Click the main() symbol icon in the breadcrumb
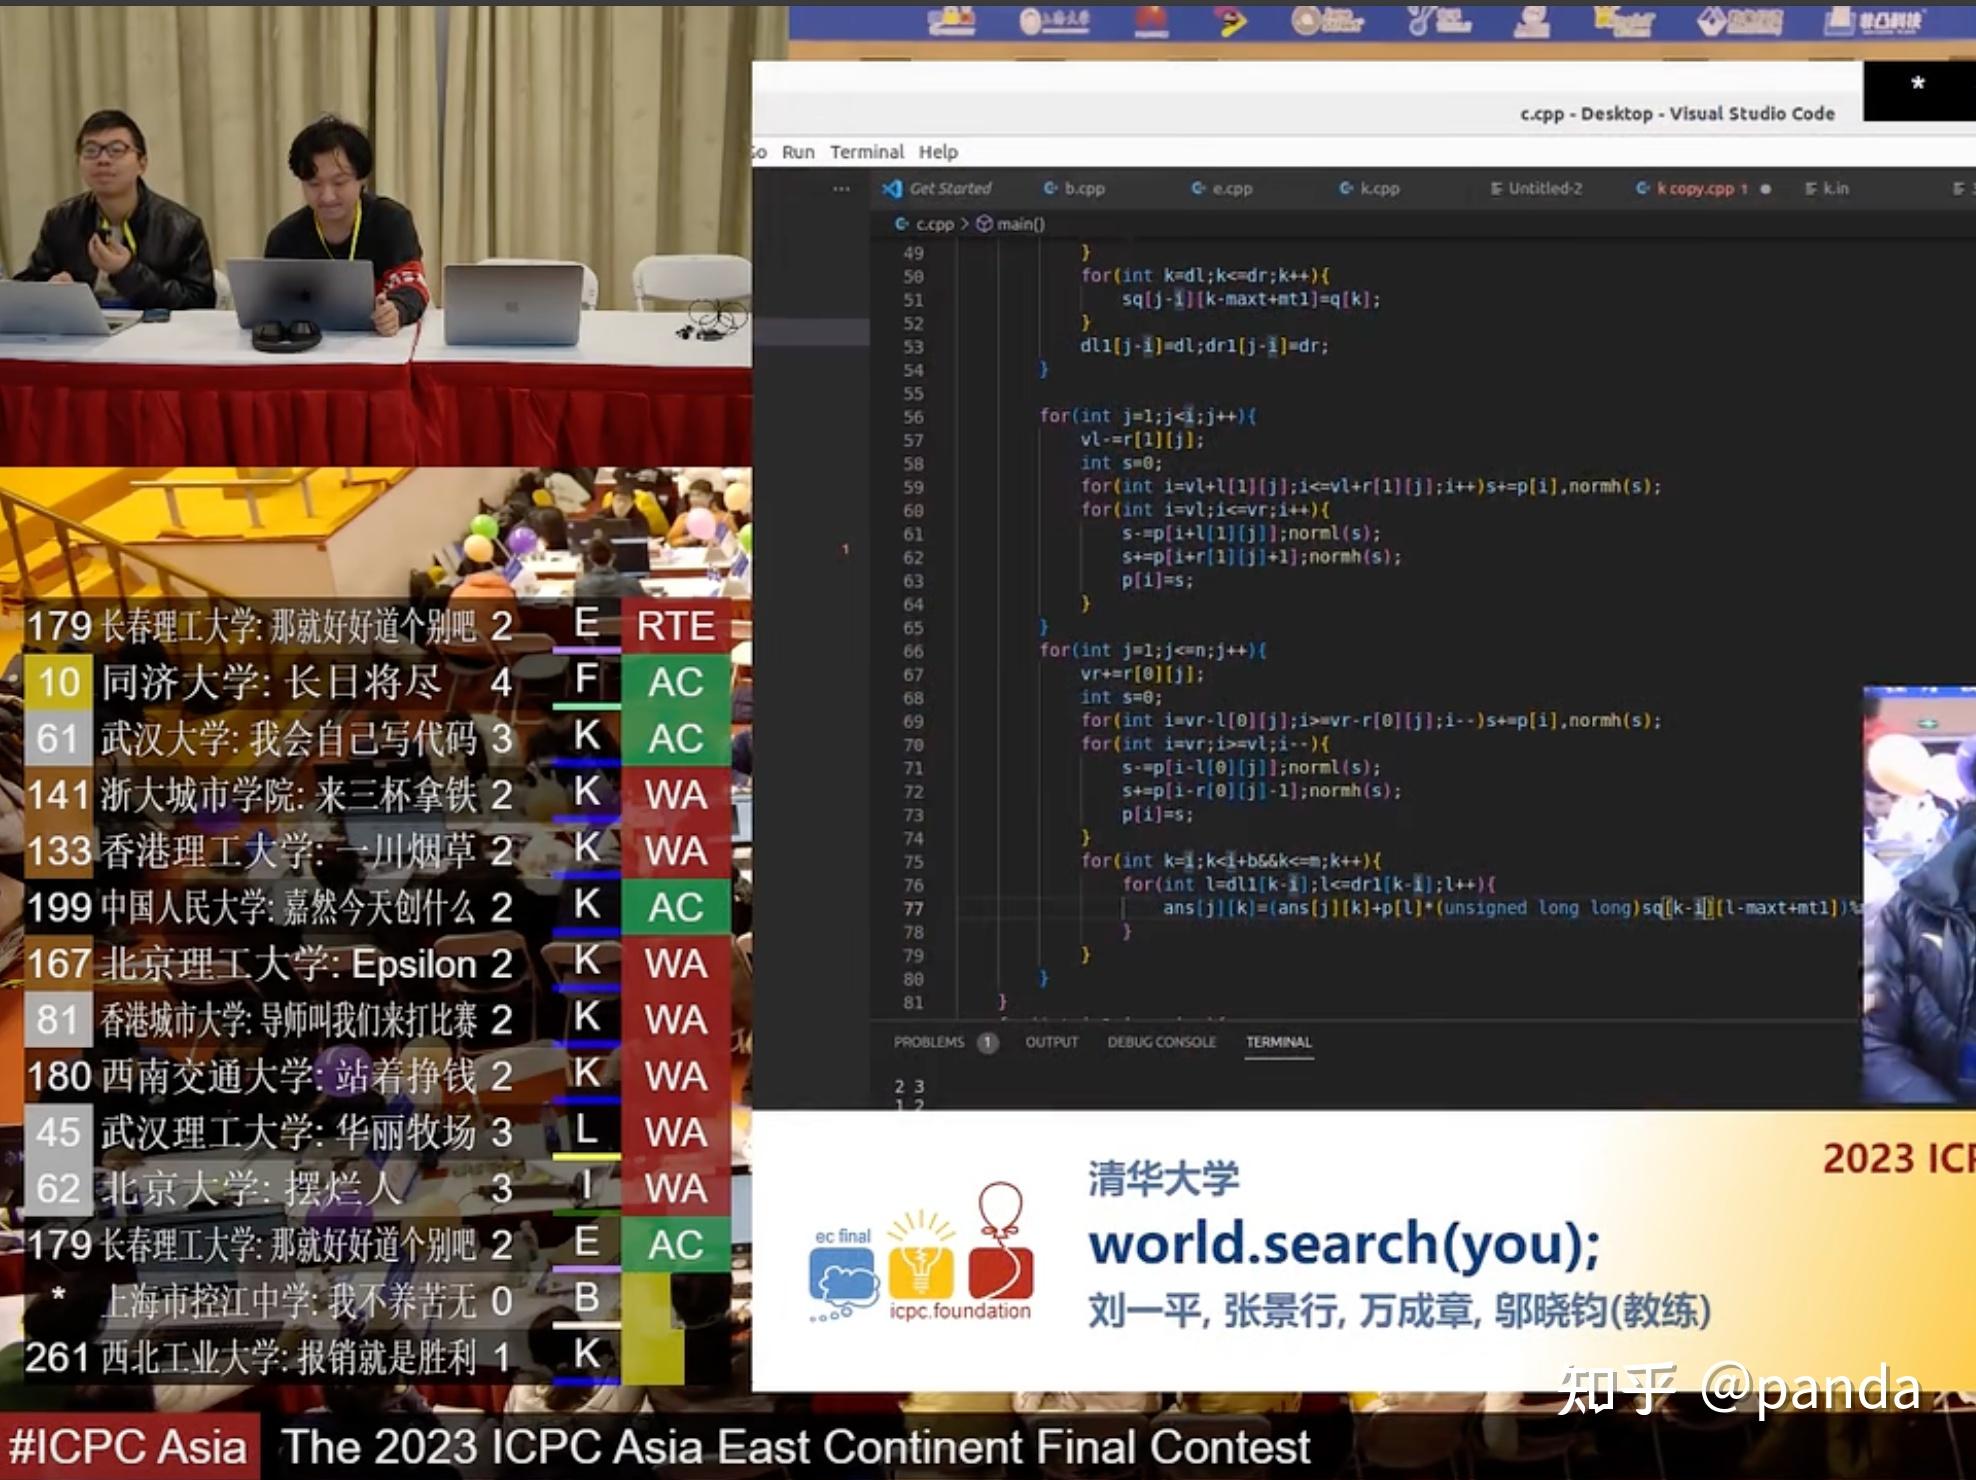This screenshot has height=1480, width=1976. [x=984, y=224]
